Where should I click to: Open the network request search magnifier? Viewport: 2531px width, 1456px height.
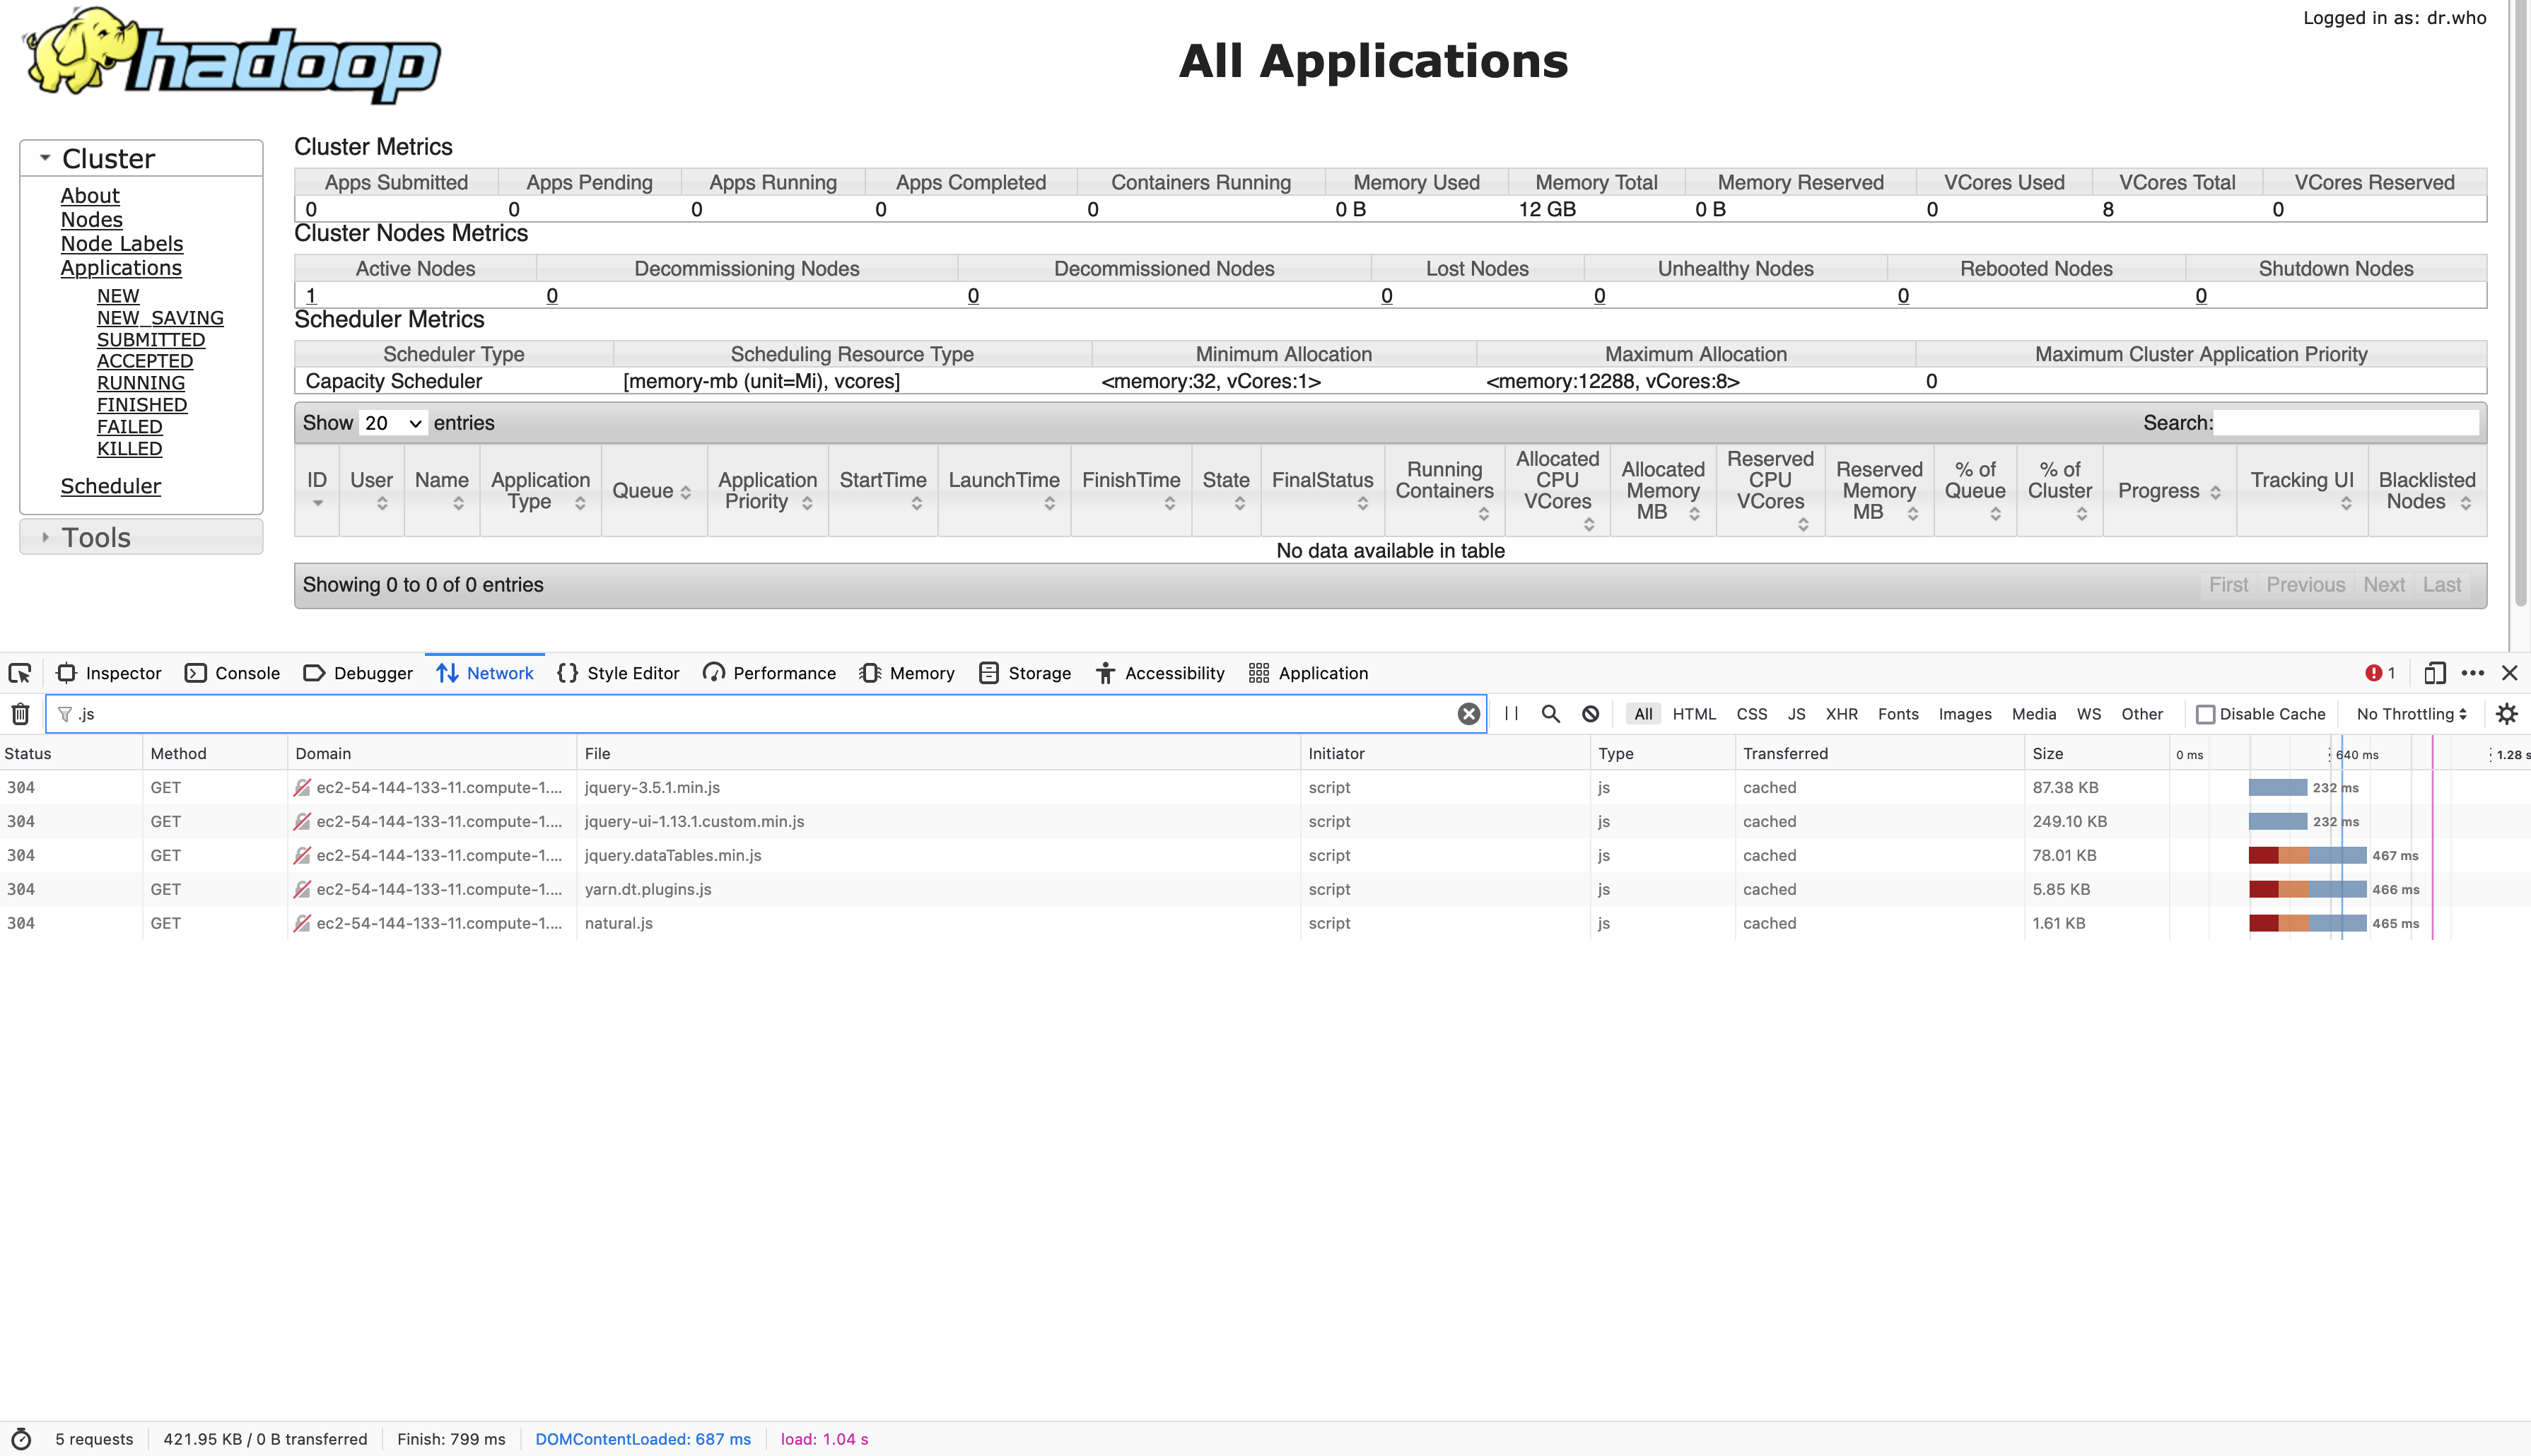tap(1550, 713)
